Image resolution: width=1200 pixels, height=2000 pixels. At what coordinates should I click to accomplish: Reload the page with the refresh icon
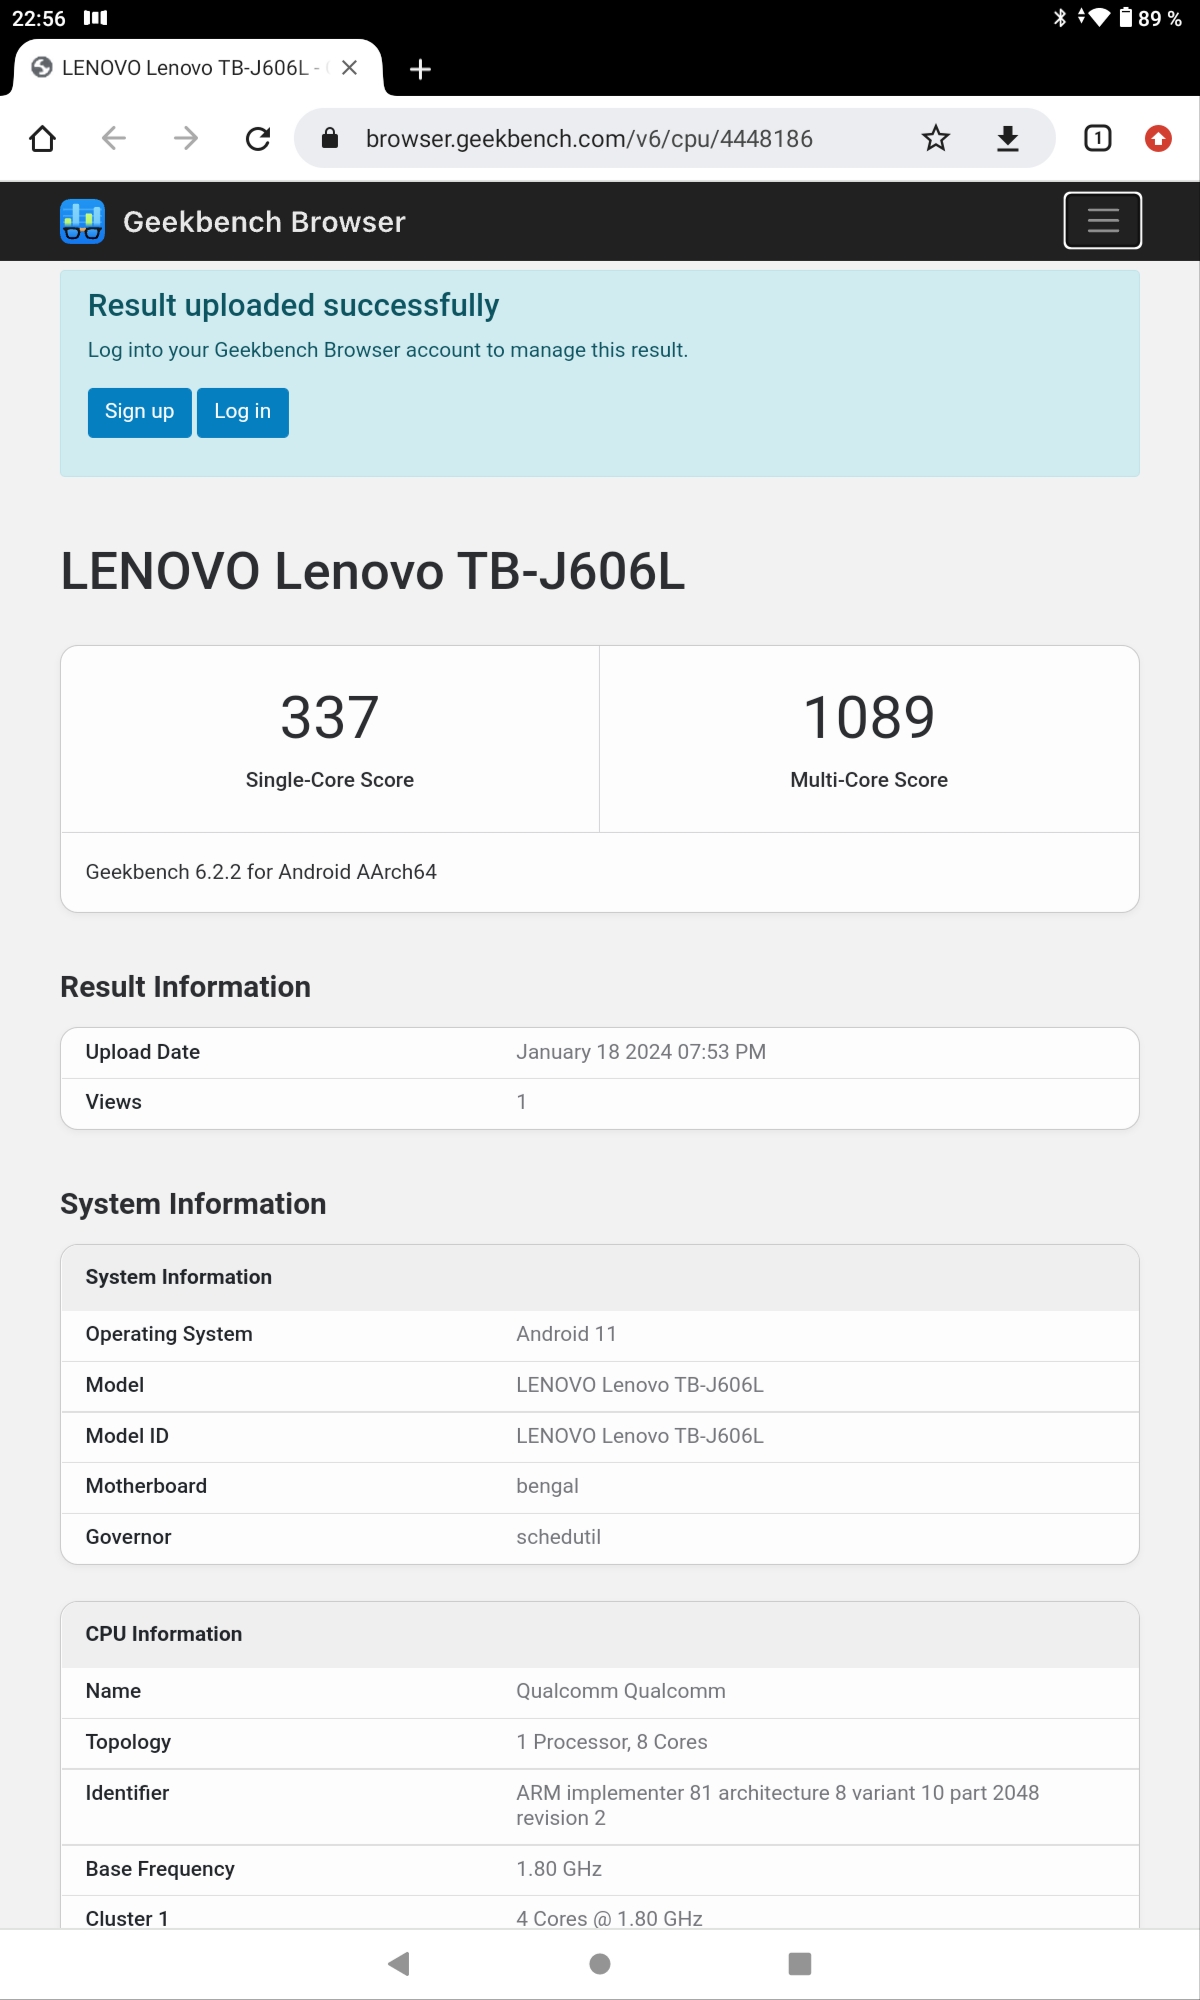pyautogui.click(x=258, y=138)
